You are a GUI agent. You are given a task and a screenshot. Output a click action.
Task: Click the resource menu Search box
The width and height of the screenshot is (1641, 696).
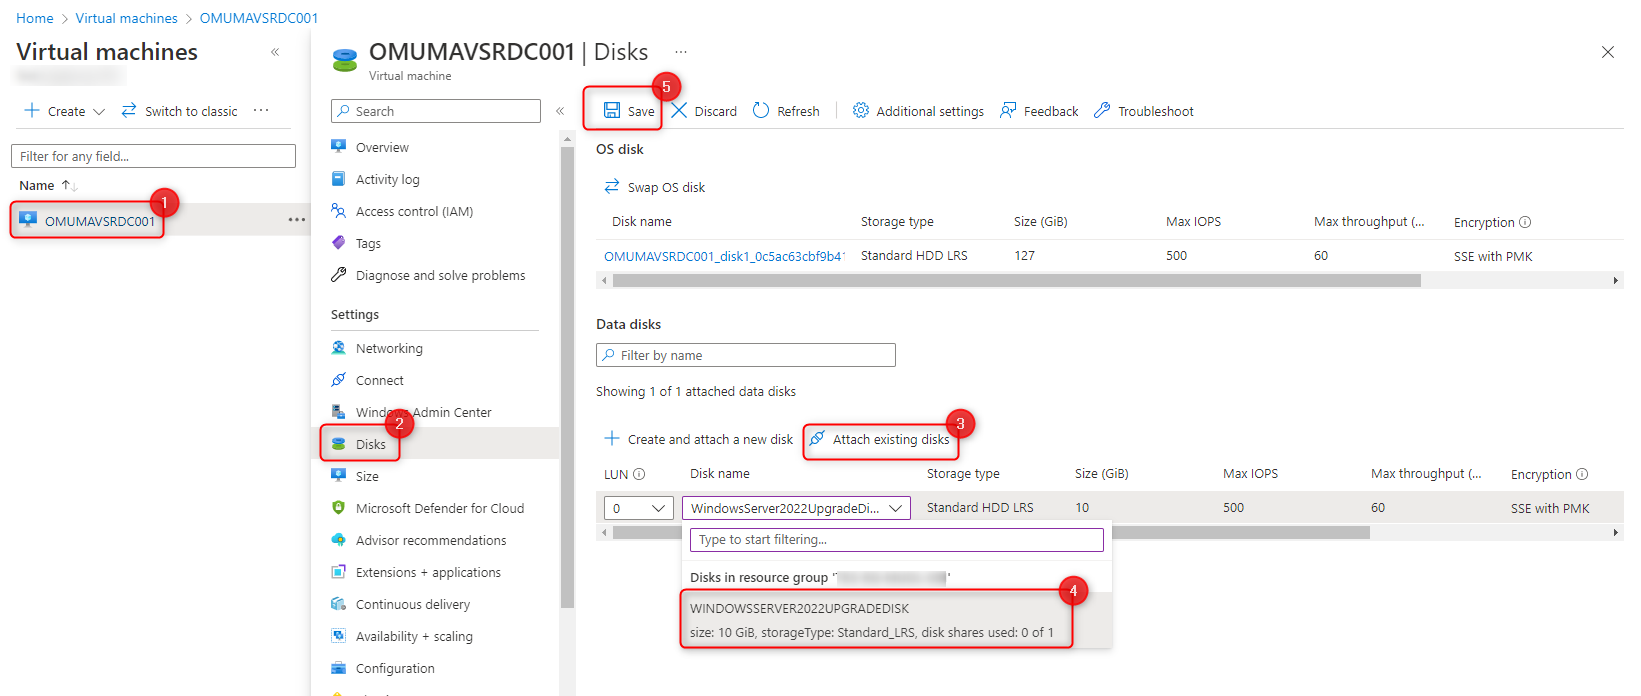pyautogui.click(x=436, y=111)
